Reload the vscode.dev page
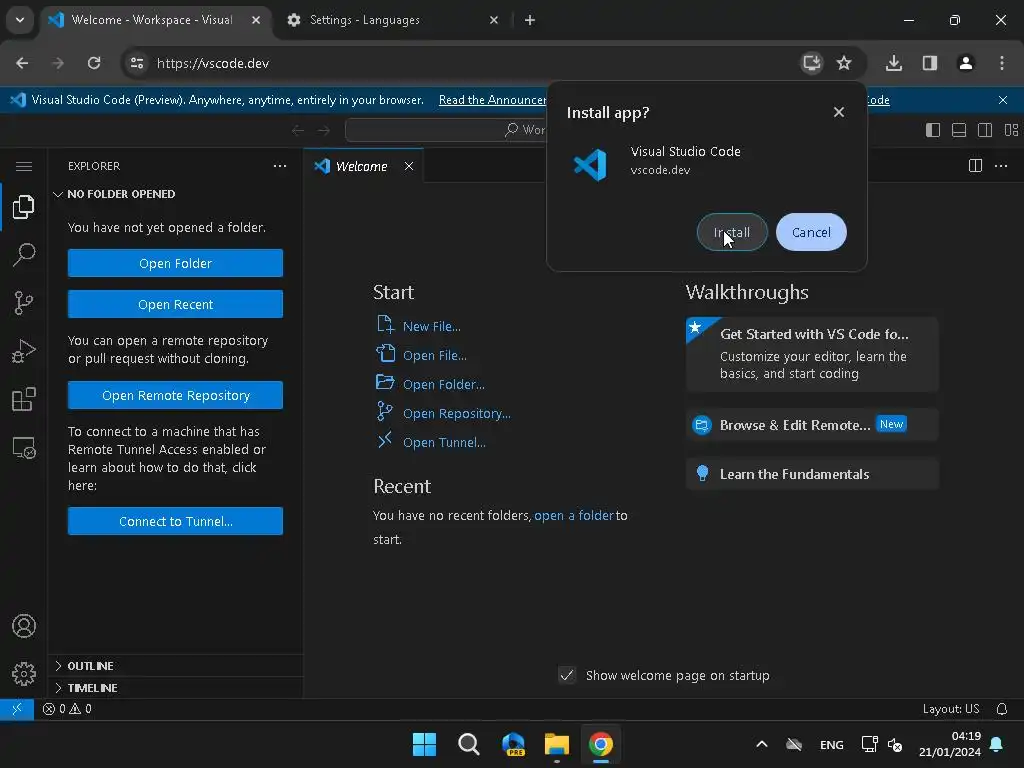1024x768 pixels. point(94,63)
